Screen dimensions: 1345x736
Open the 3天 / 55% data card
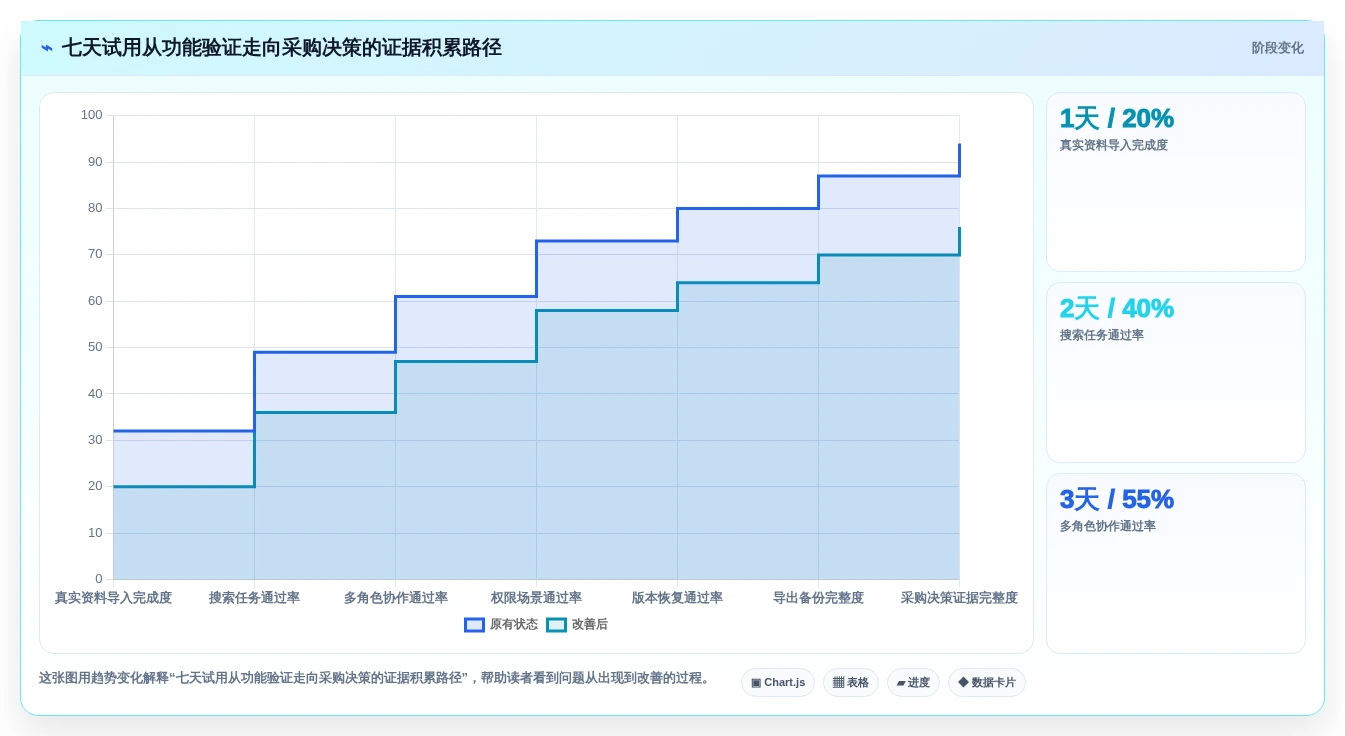point(1176,564)
